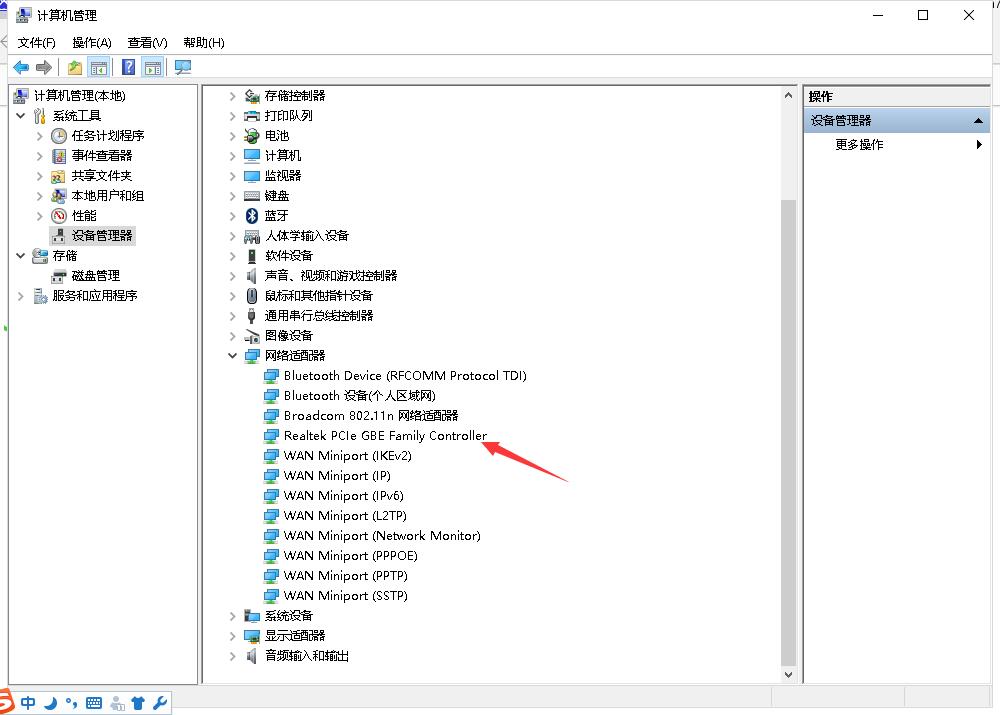Select Broadcom 802.11n 网络适配器
This screenshot has height=715, width=1000.
(371, 416)
